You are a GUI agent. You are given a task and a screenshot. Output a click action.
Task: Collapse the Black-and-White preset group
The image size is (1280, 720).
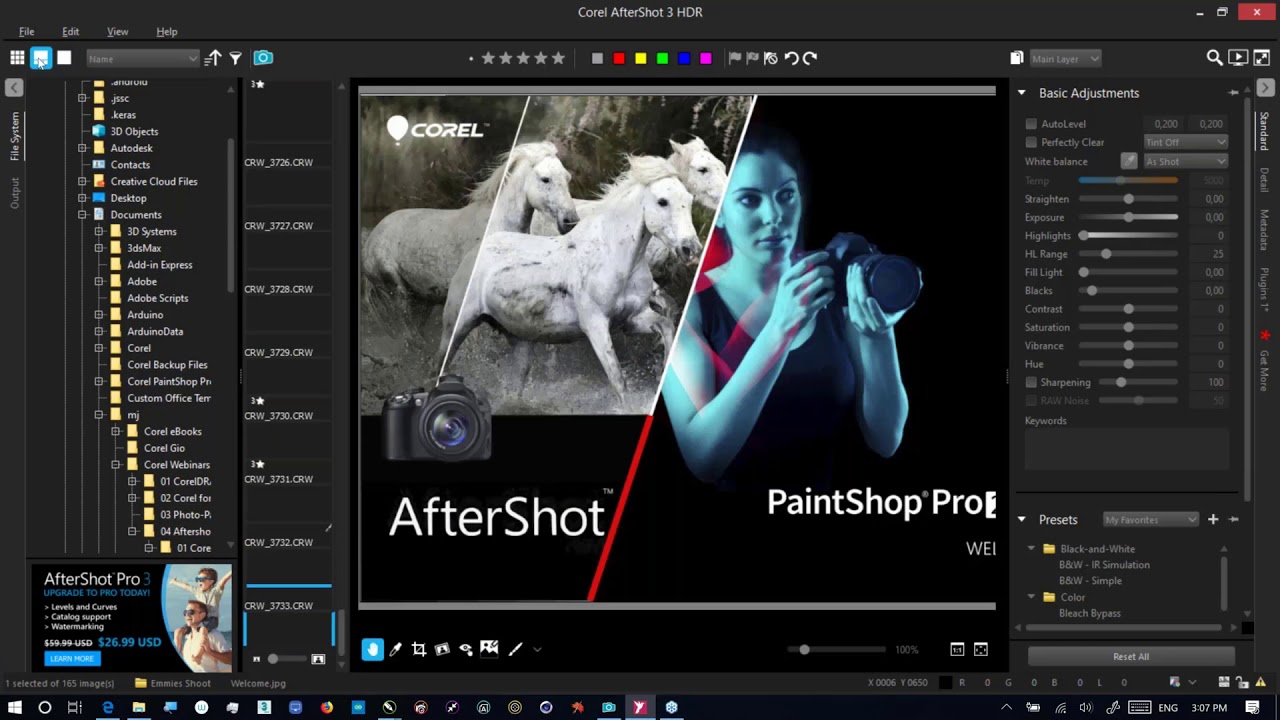(x=1031, y=549)
